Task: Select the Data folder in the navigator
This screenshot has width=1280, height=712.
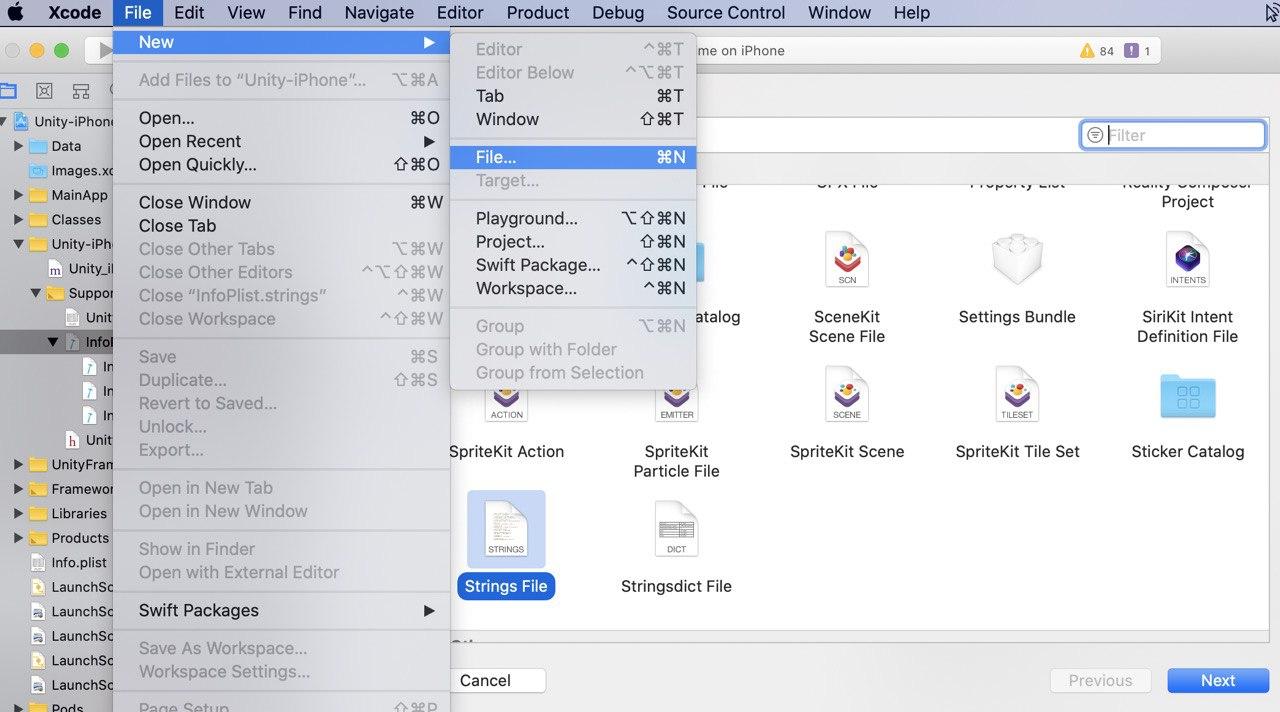Action: tap(57, 146)
